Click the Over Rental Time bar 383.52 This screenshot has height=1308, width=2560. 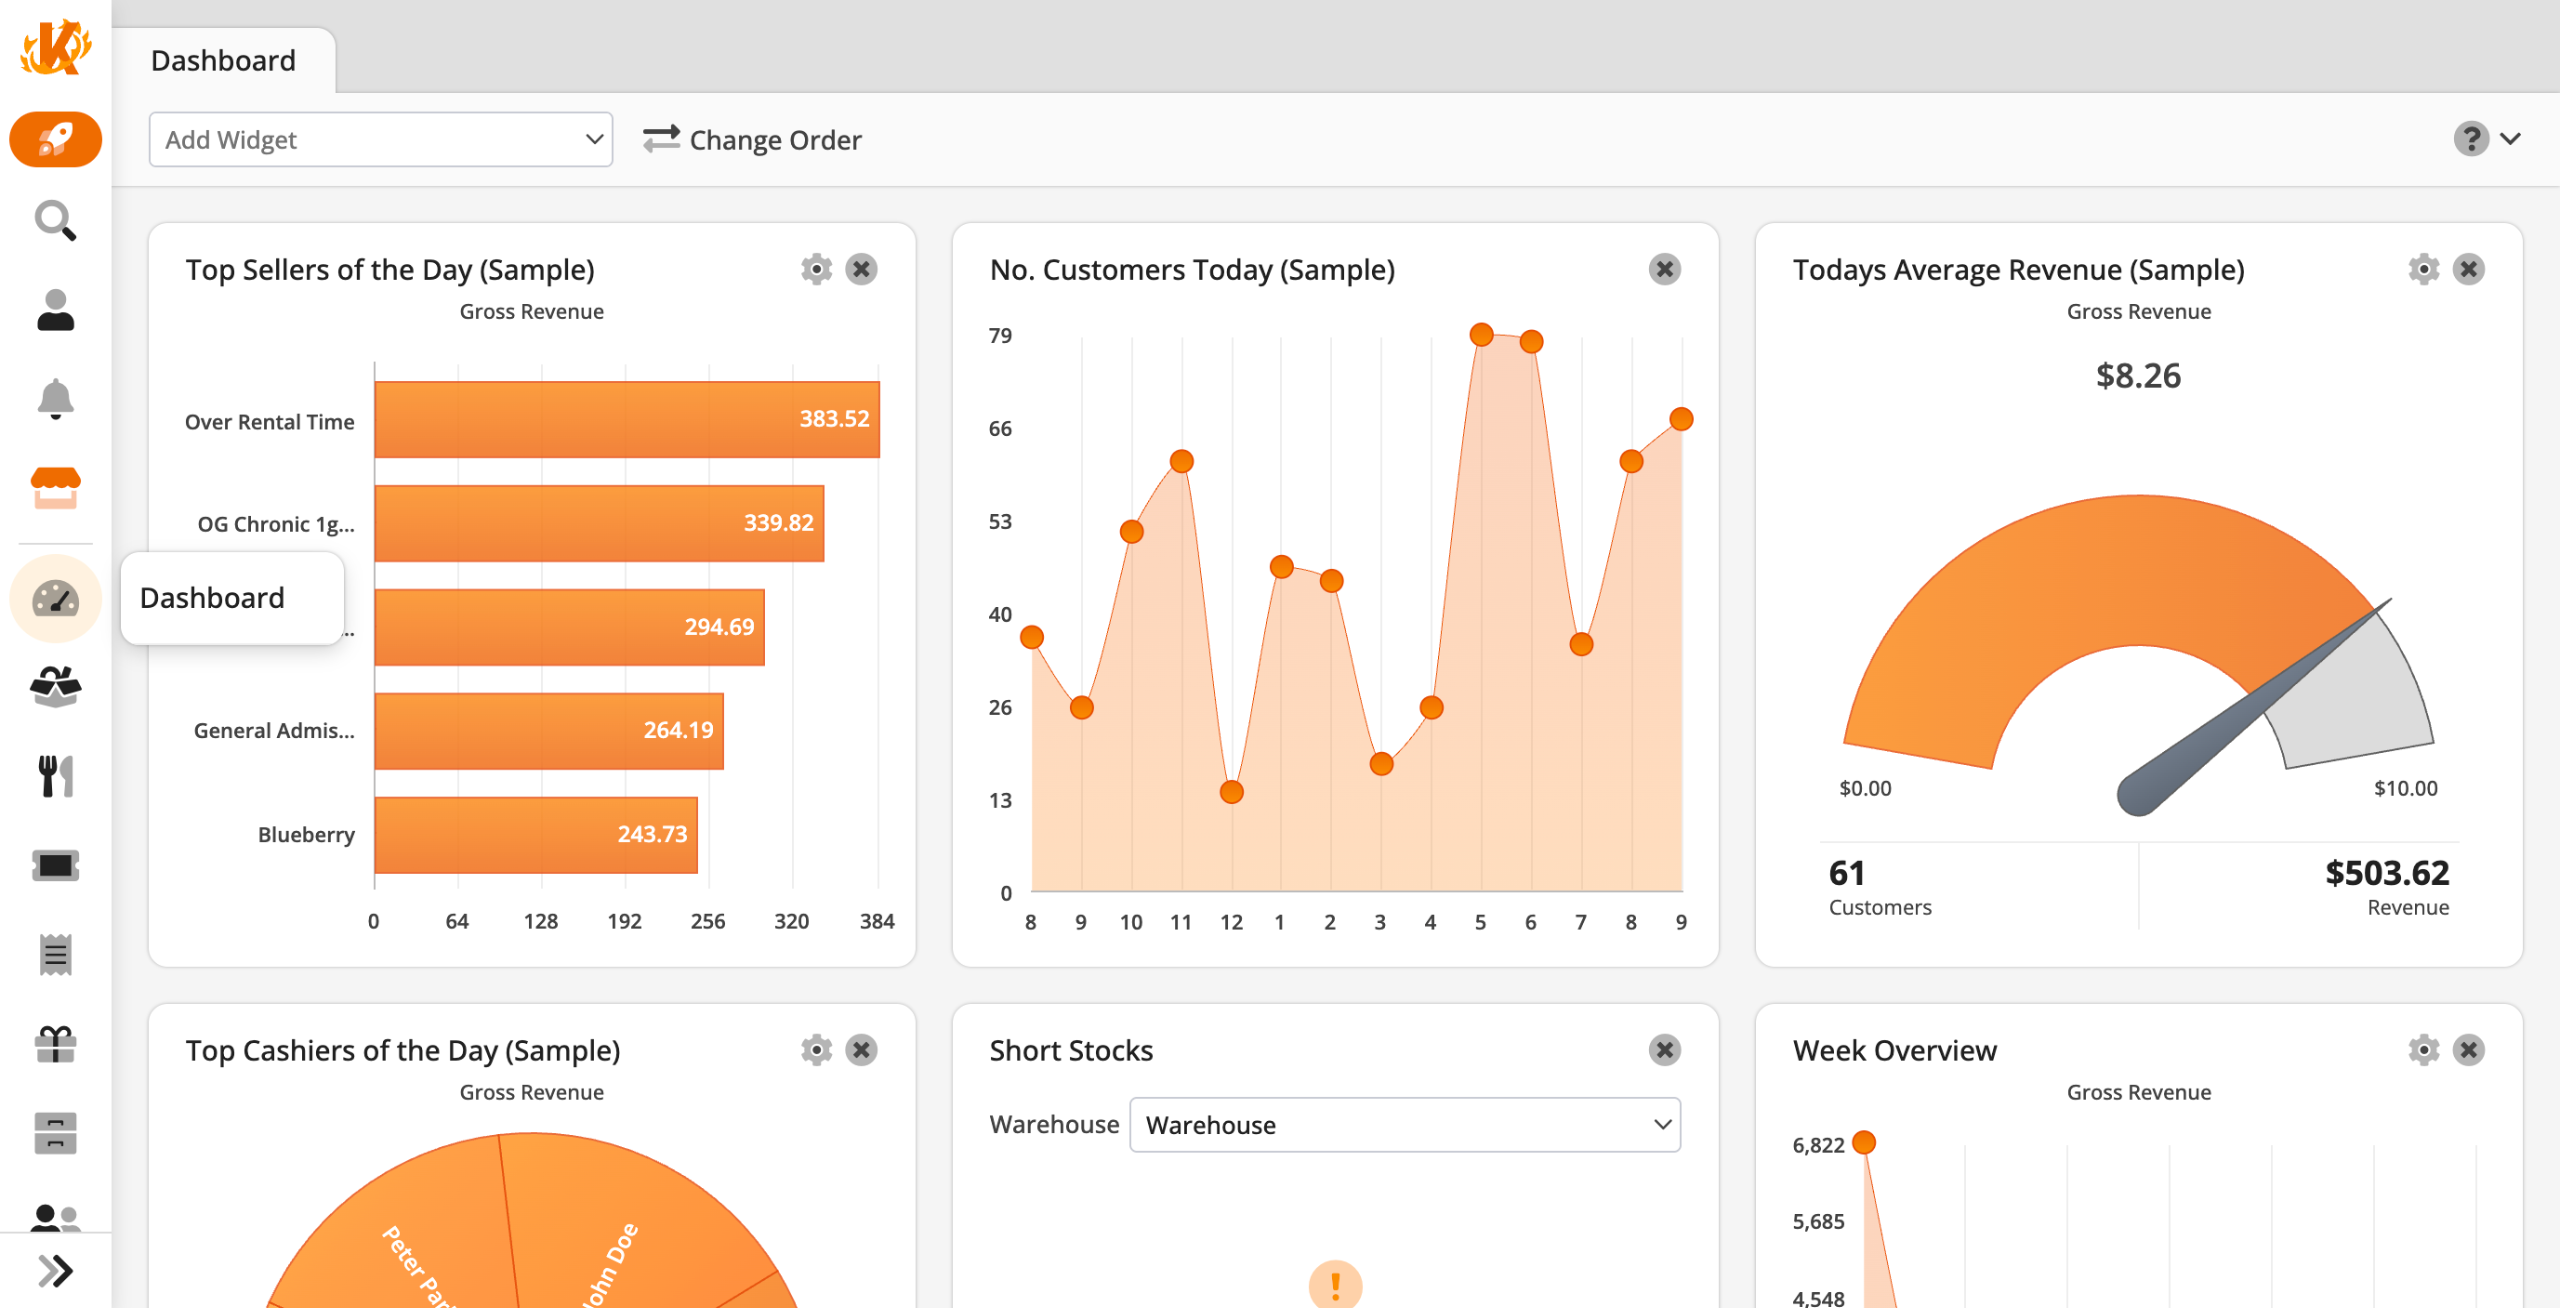pos(626,420)
